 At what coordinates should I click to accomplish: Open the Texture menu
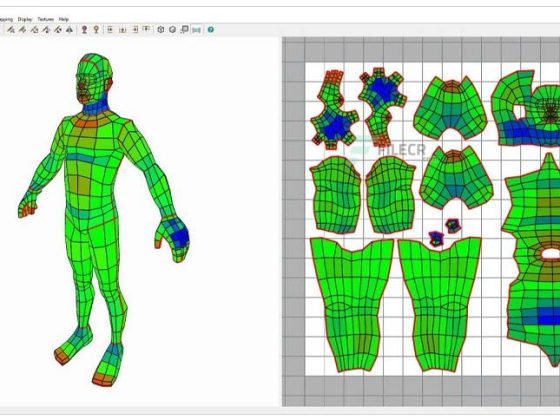45,19
